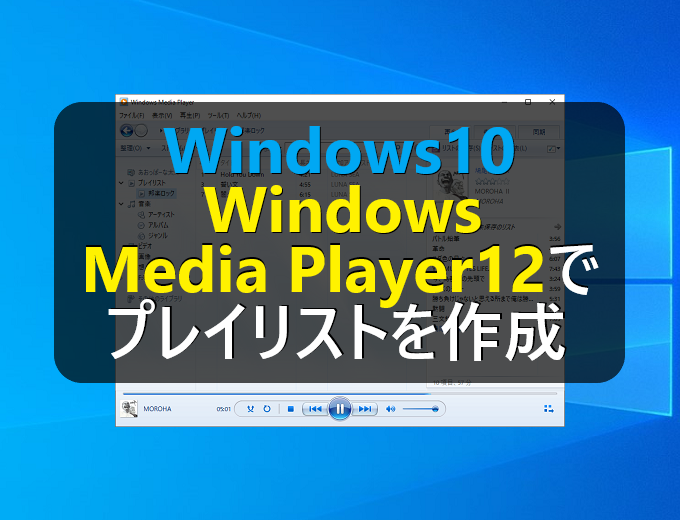Open アルバム in the library tree
Screen dimensions: 680x520
[x=158, y=225]
